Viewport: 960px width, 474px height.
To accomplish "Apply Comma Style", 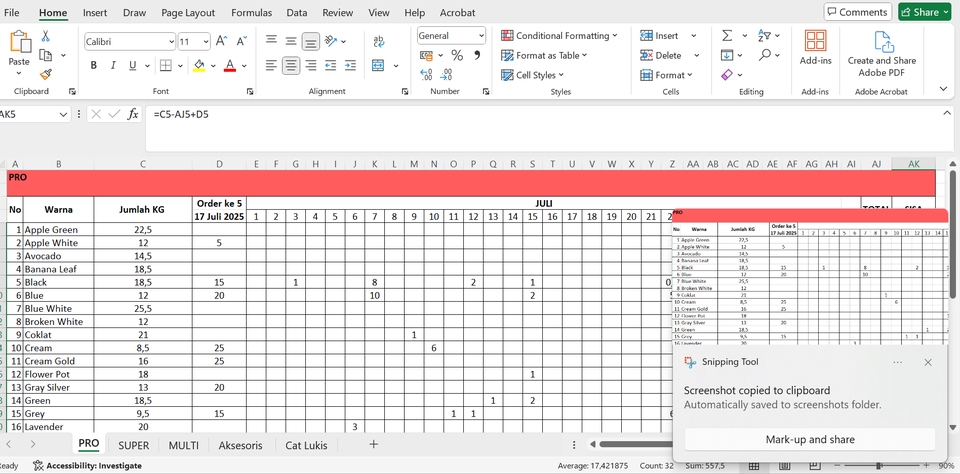I will point(477,56).
